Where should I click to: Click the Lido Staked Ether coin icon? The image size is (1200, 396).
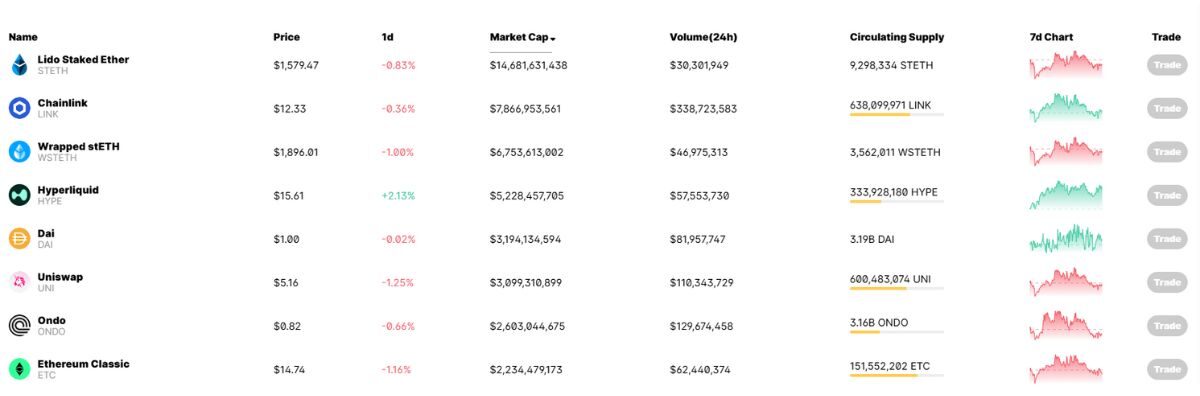click(x=19, y=65)
